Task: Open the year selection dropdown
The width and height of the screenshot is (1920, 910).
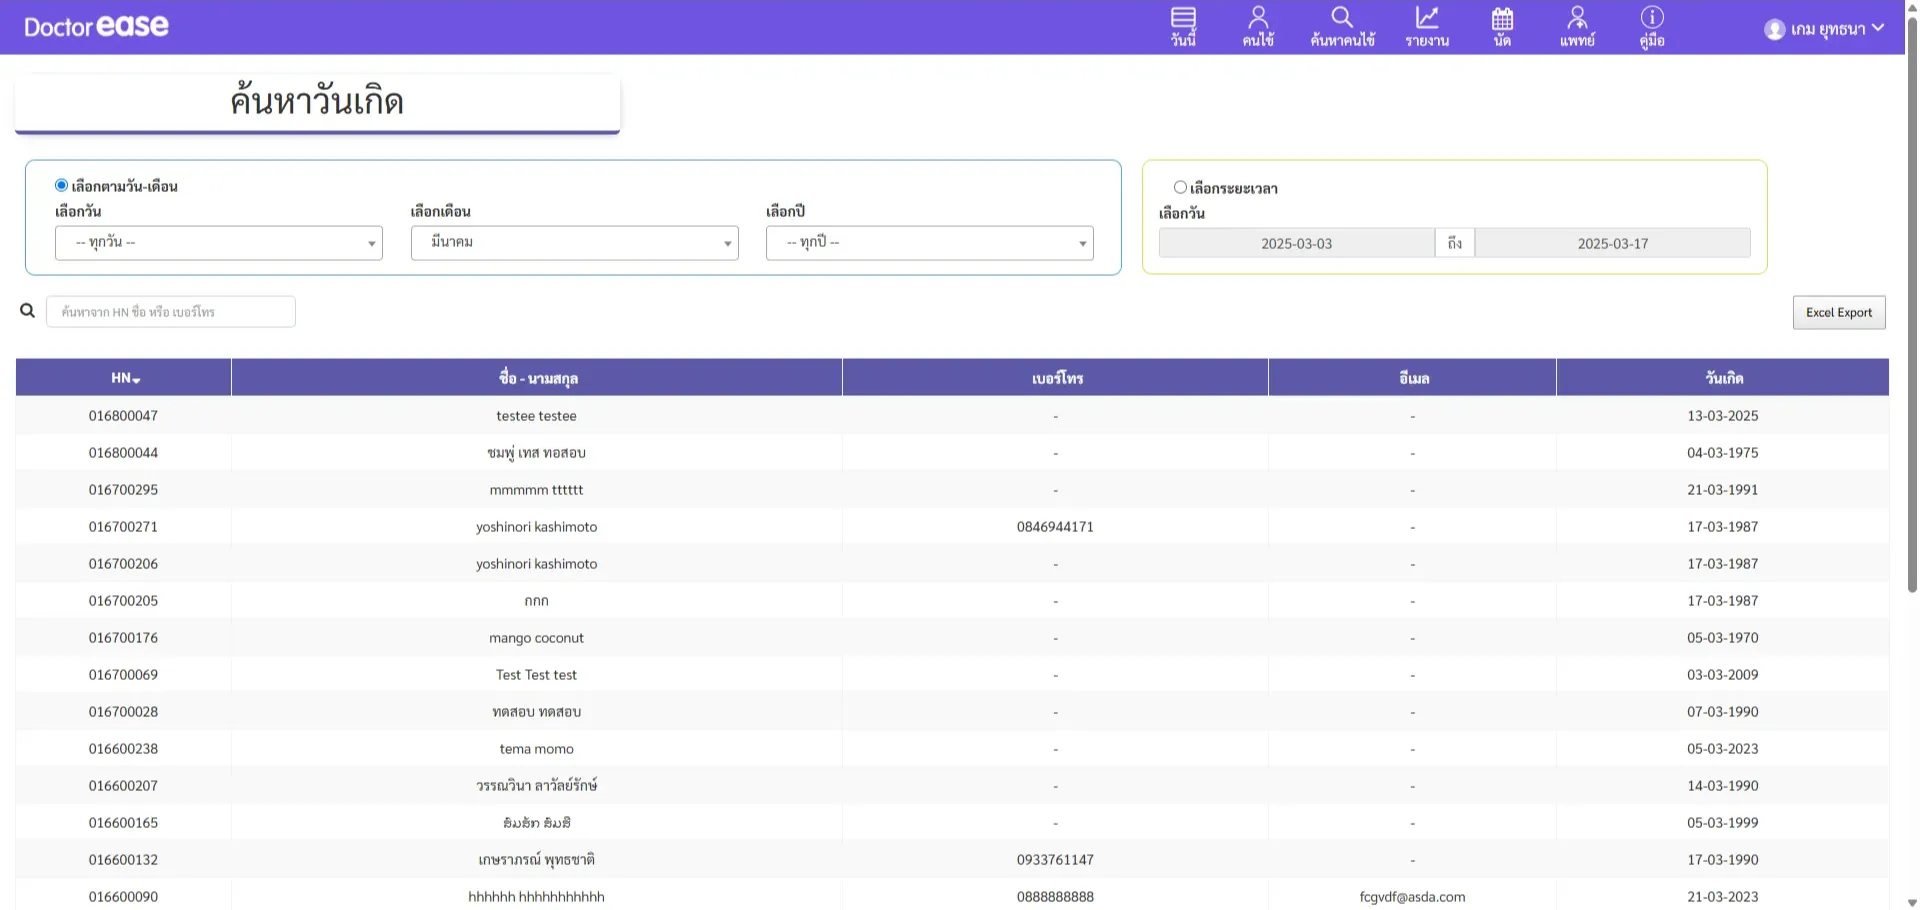Action: (x=929, y=243)
